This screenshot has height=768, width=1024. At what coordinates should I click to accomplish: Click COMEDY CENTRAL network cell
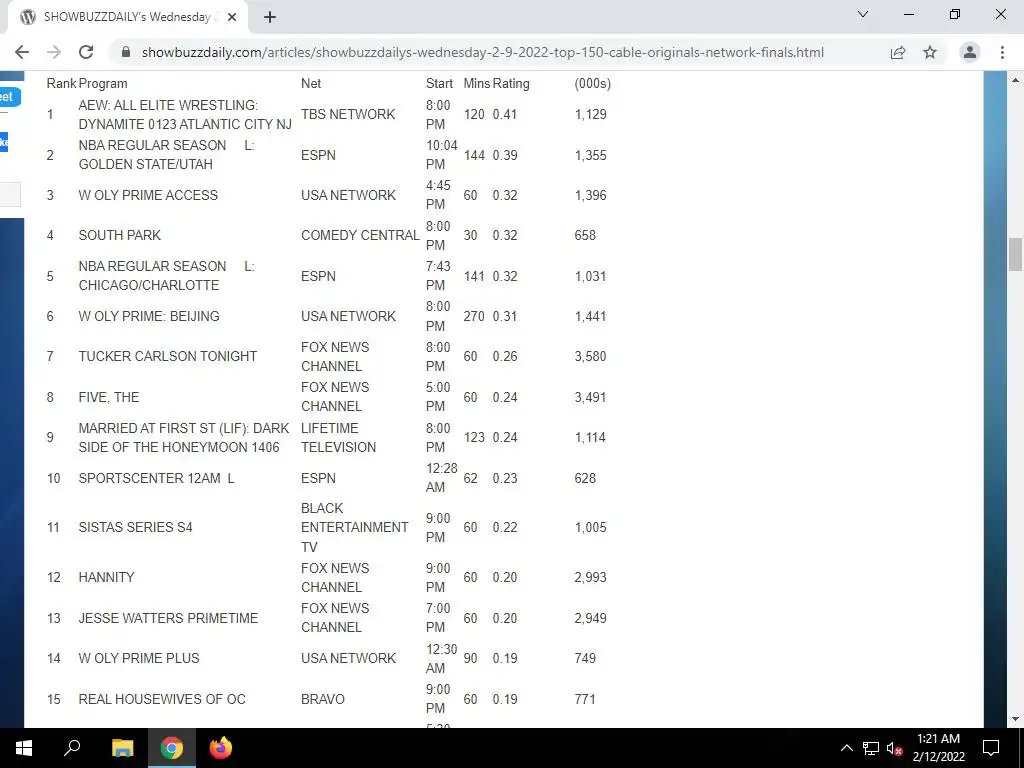coord(360,235)
